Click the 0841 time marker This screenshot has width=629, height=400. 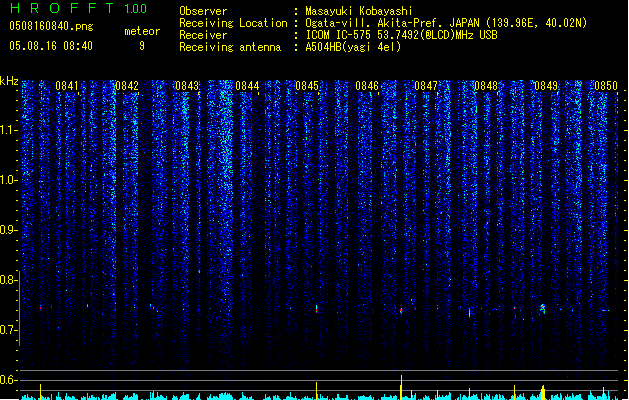tap(67, 85)
